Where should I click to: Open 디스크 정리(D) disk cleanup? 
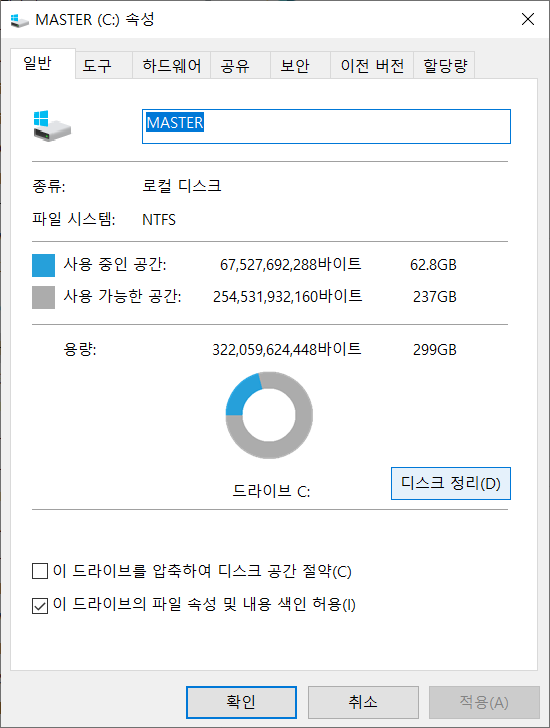click(x=451, y=483)
